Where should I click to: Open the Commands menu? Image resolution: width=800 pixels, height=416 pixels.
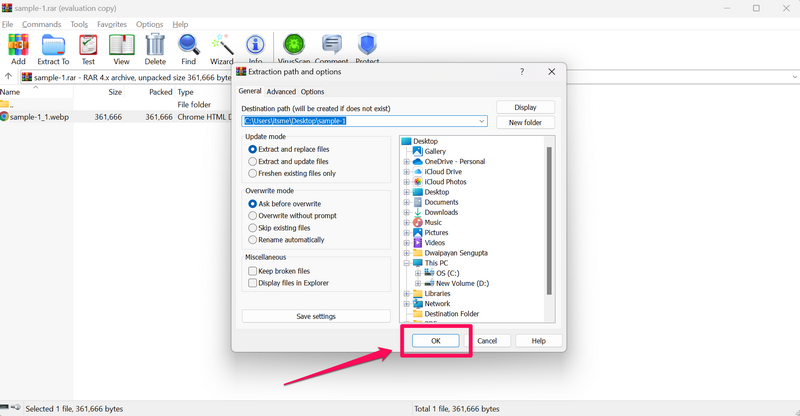point(41,24)
